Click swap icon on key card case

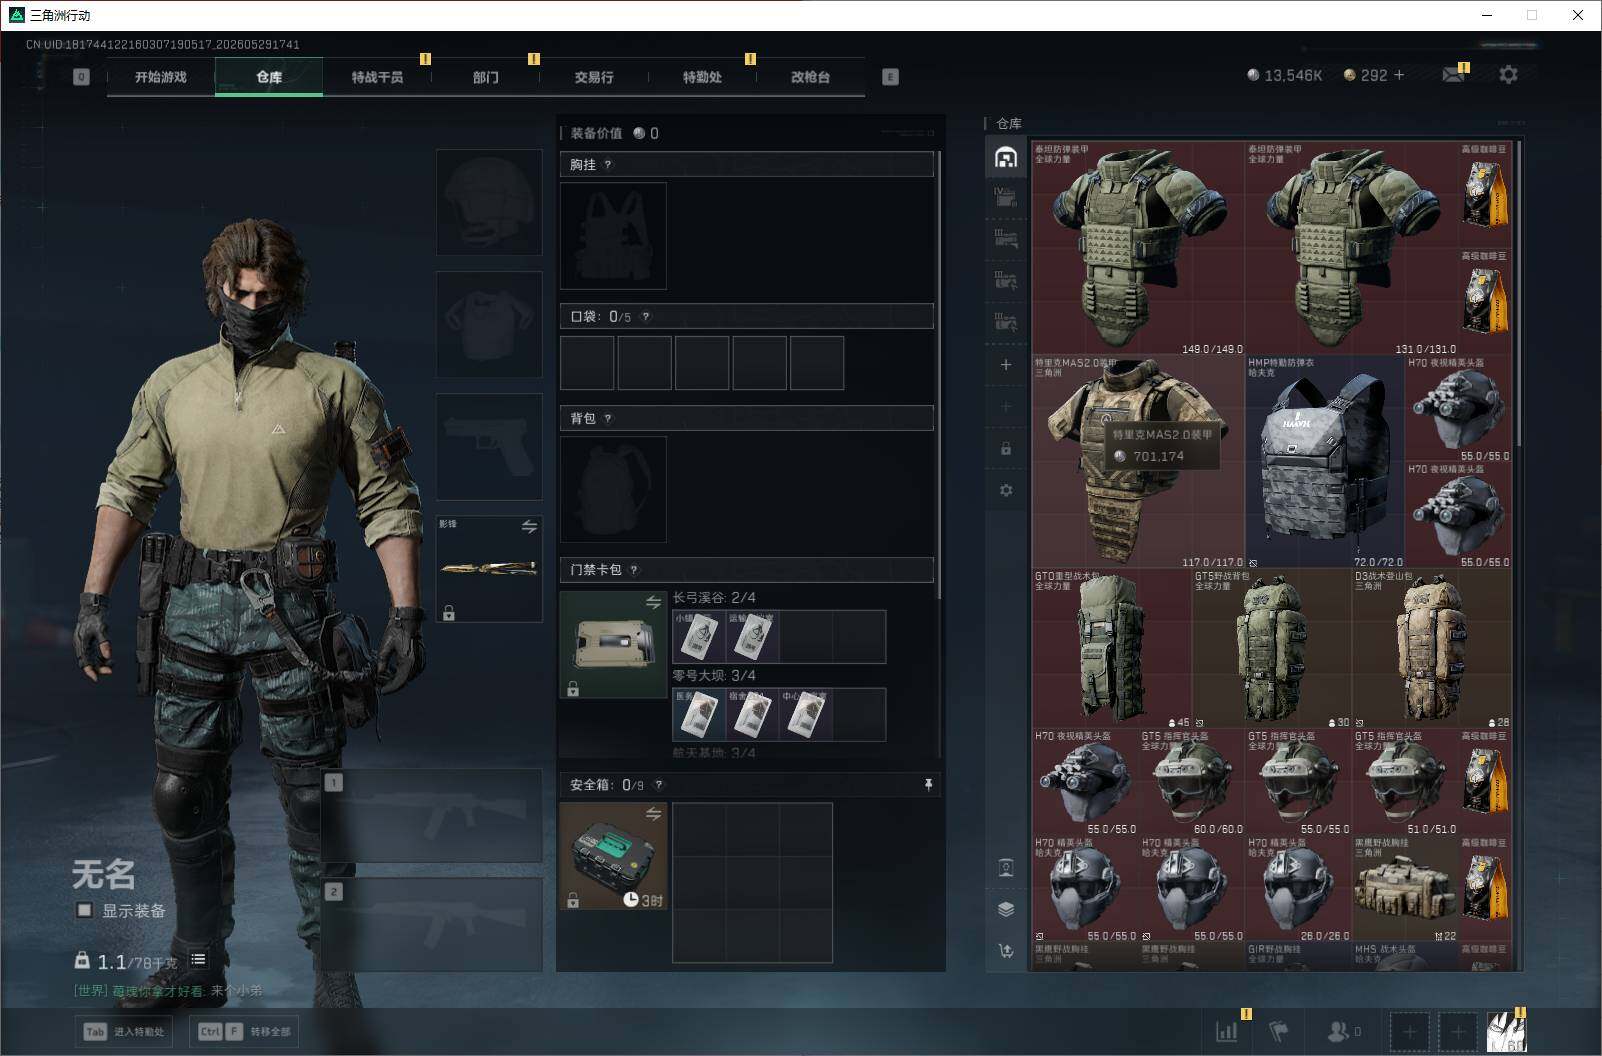pyautogui.click(x=653, y=602)
